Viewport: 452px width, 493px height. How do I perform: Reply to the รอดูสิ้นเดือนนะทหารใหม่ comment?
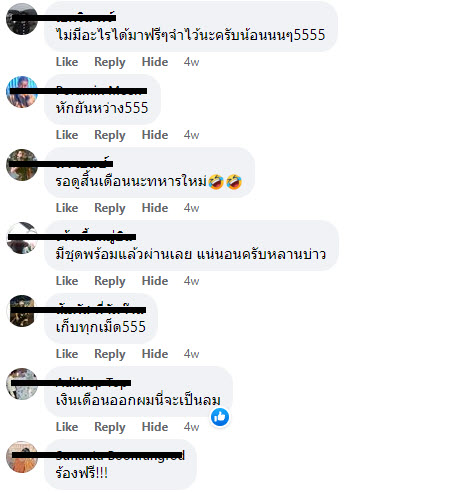[x=110, y=208]
